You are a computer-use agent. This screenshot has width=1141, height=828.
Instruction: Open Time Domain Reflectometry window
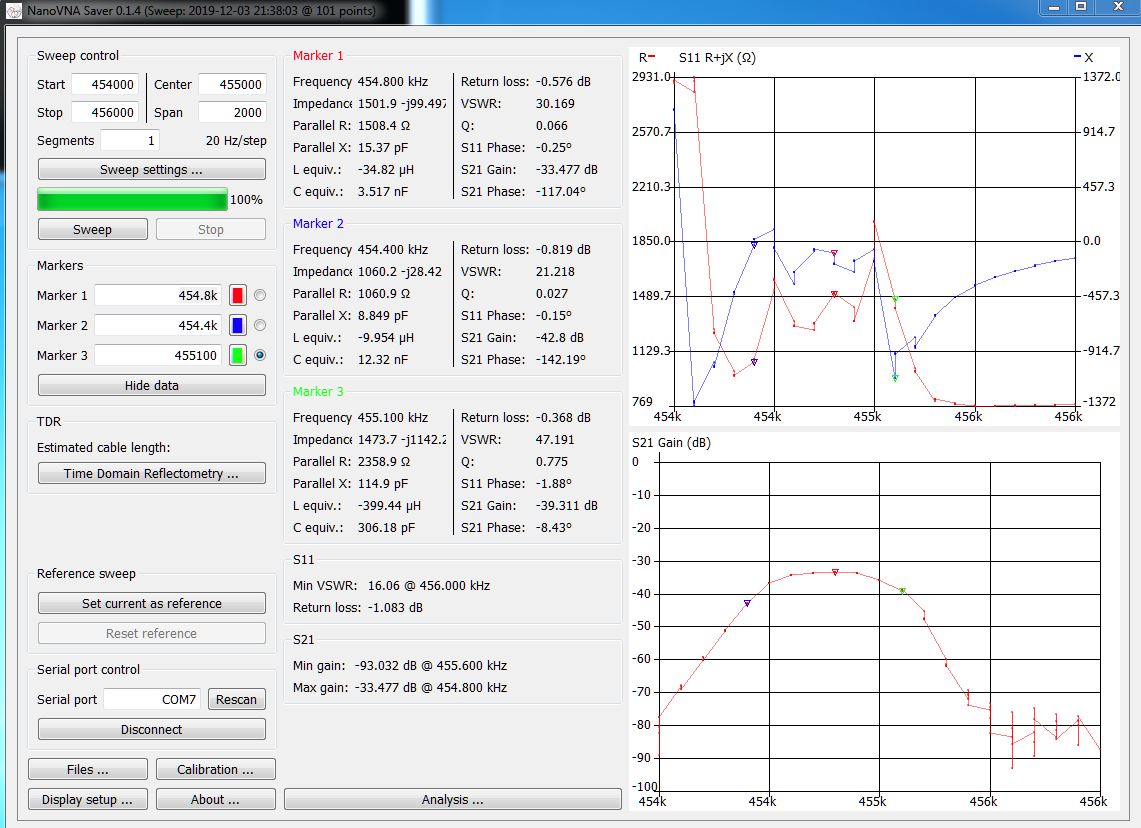click(152, 474)
